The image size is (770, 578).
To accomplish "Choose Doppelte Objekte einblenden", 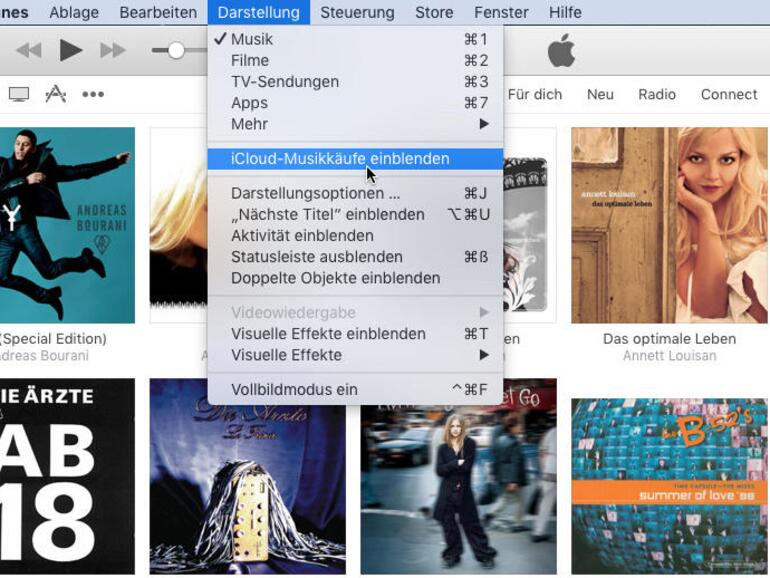I will point(356,278).
